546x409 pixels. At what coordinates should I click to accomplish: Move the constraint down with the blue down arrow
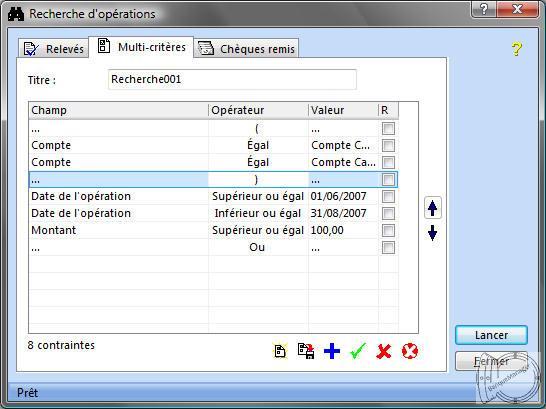[432, 233]
